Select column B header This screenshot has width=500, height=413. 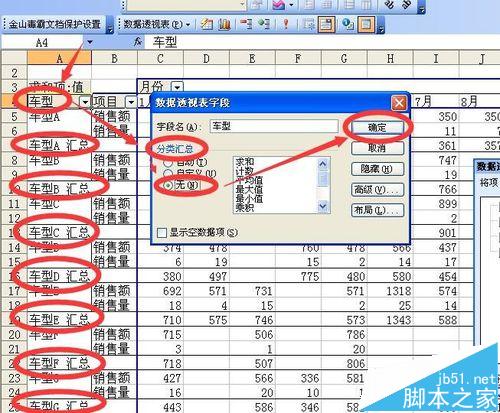pos(114,58)
